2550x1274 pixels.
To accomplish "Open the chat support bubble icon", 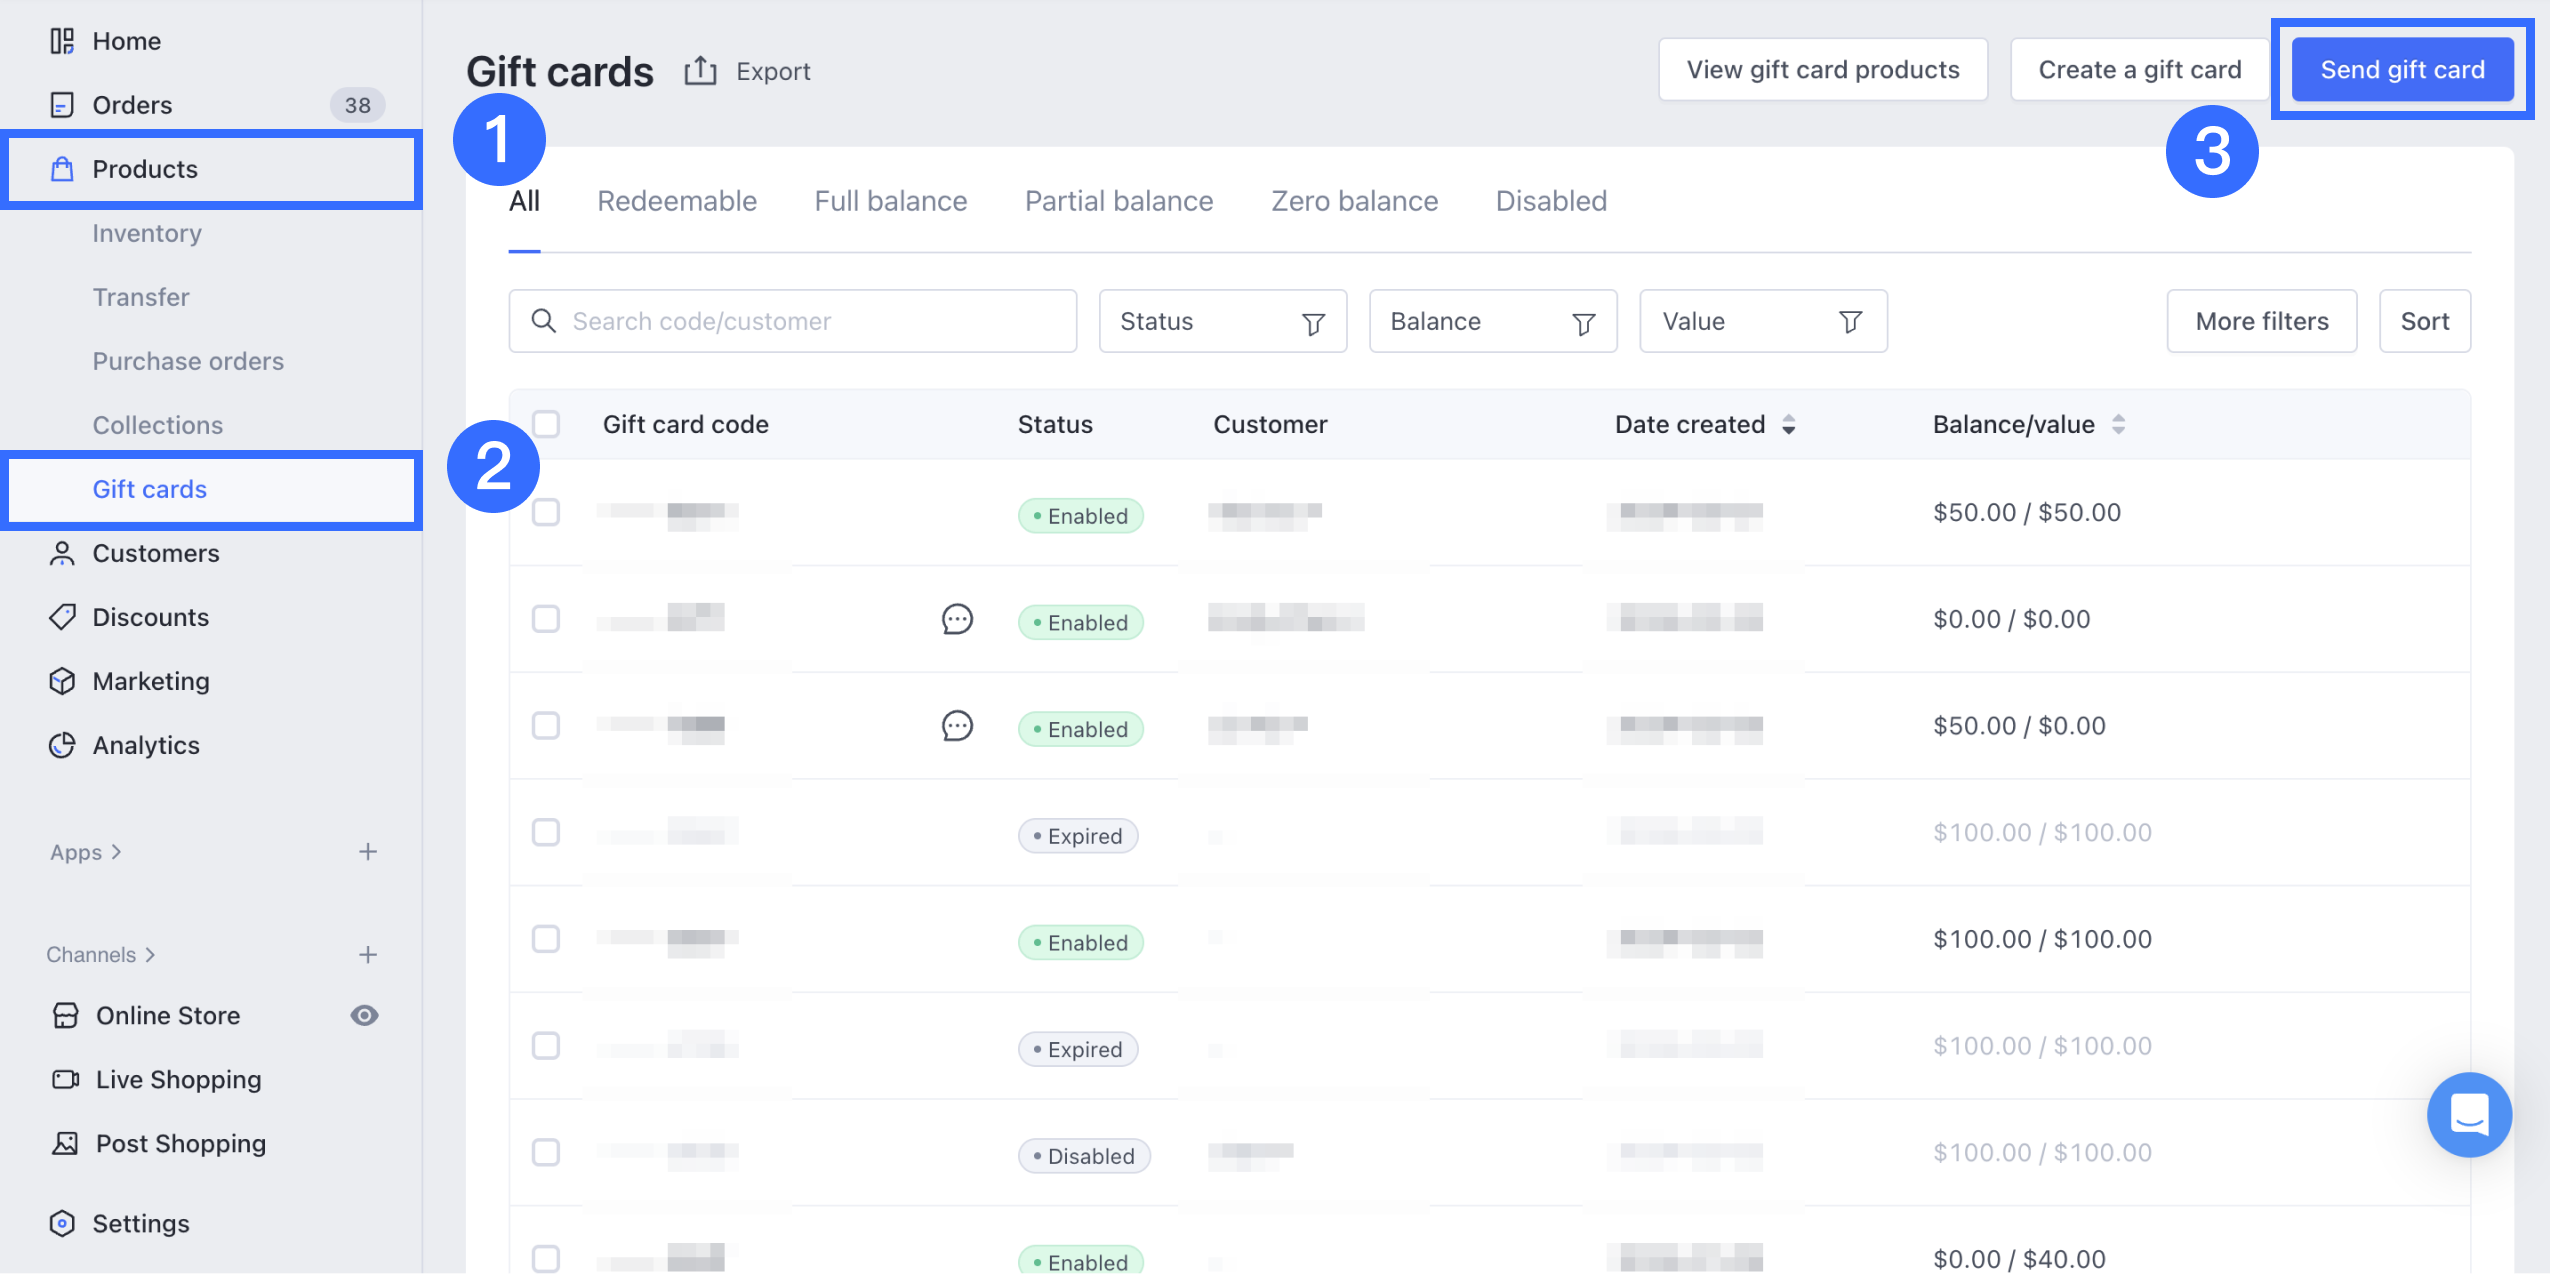I will pyautogui.click(x=2468, y=1114).
